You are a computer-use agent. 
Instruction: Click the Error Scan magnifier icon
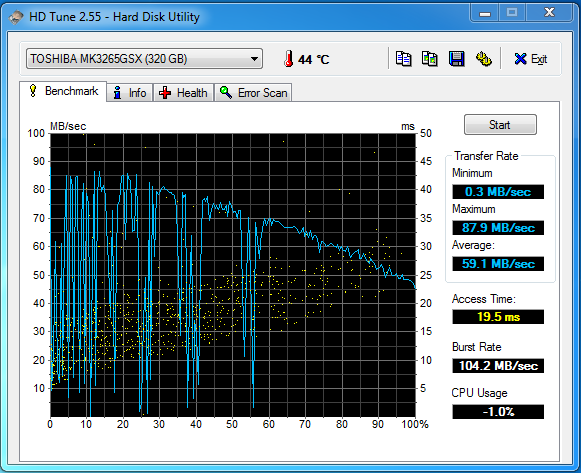click(x=226, y=92)
